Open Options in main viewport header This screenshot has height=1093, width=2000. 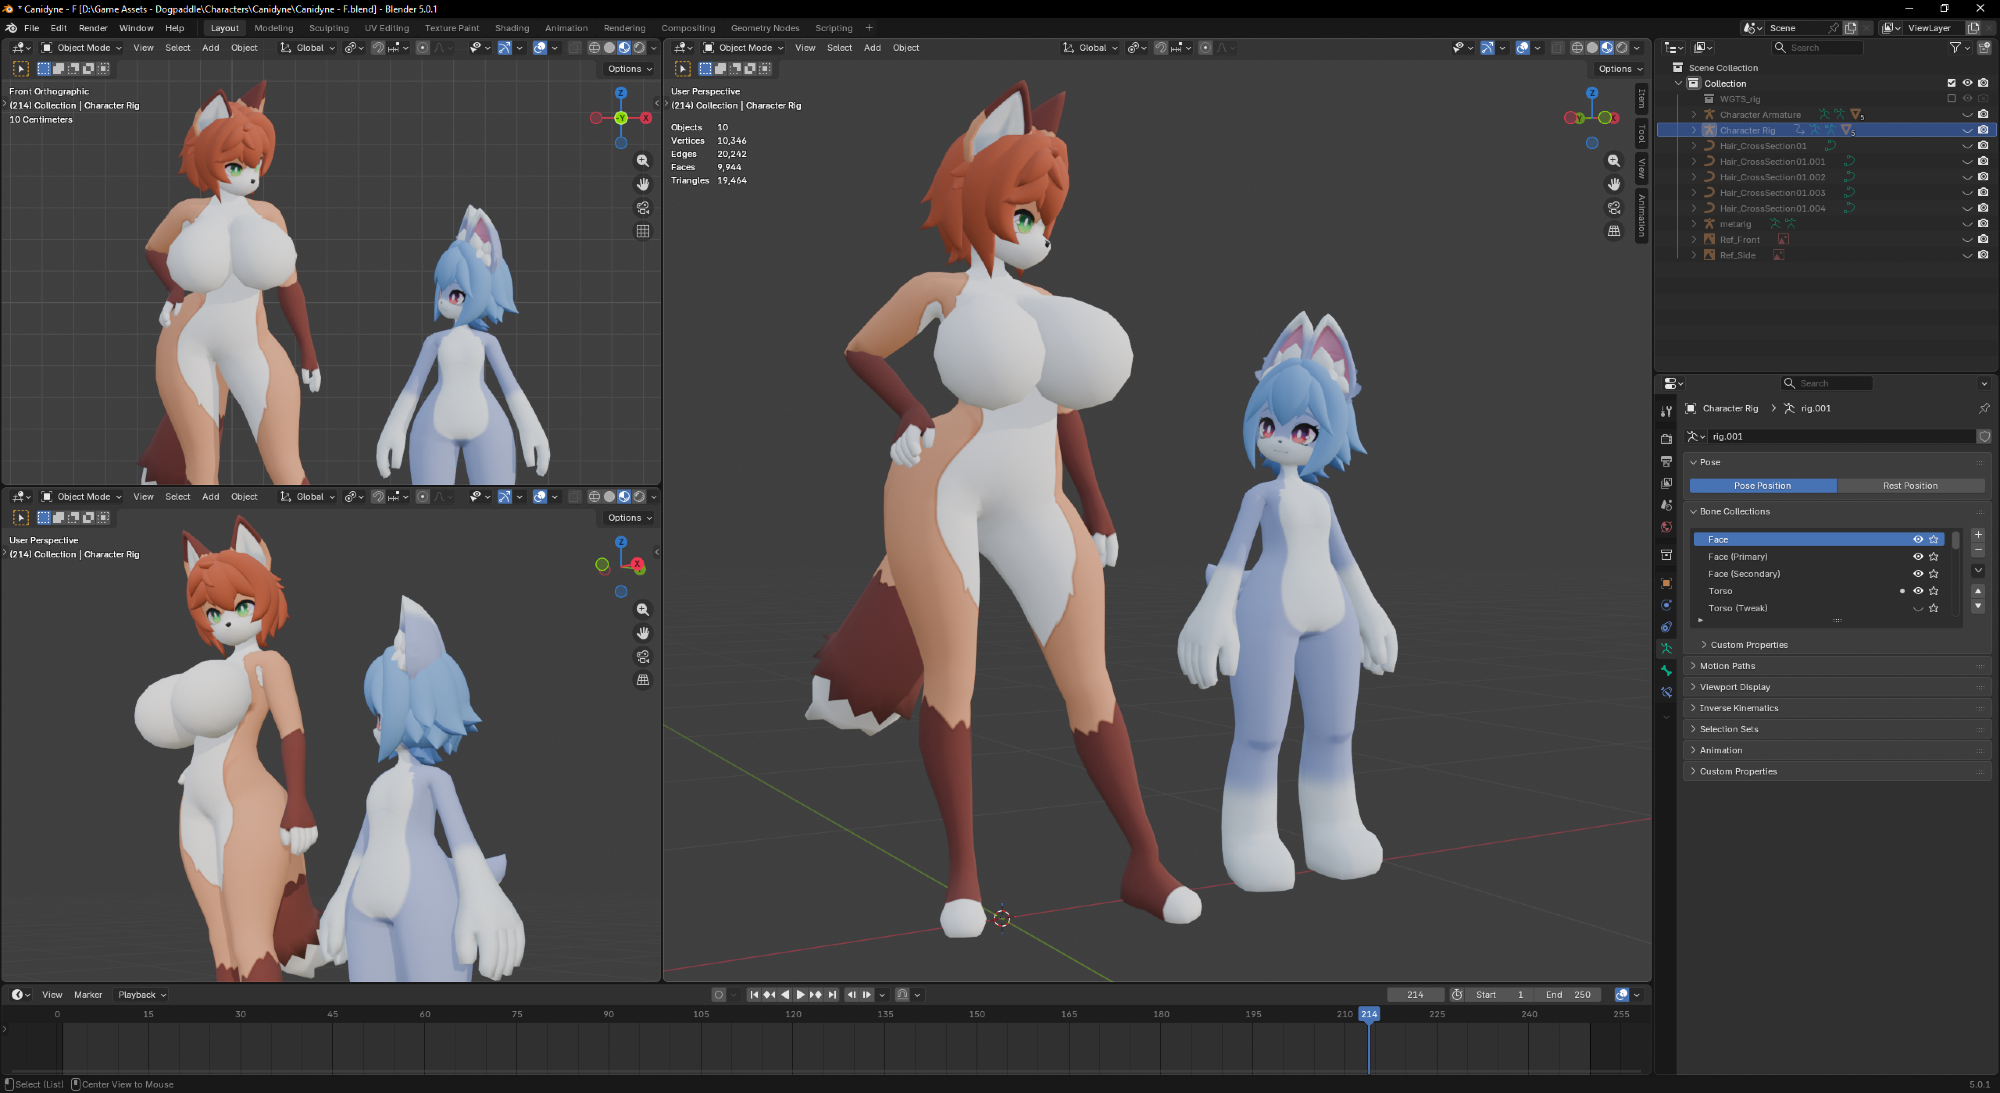1619,69
